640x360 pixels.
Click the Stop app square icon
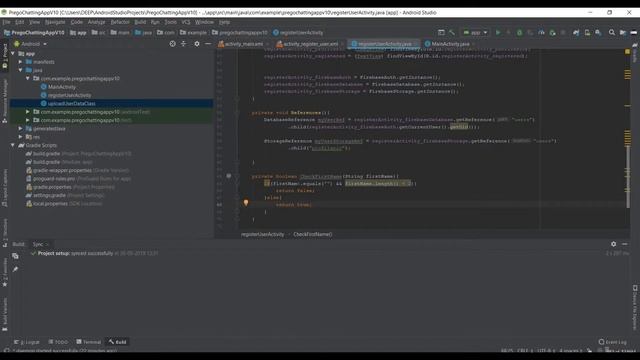point(563,33)
